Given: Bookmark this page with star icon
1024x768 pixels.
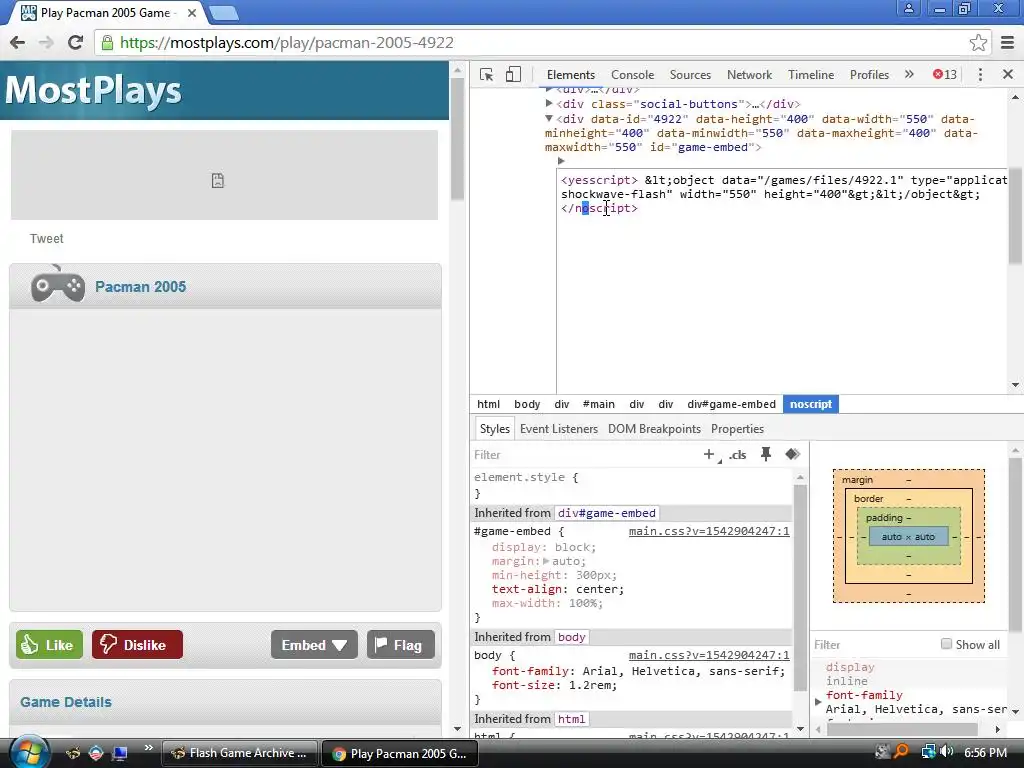Looking at the screenshot, I should tap(978, 42).
